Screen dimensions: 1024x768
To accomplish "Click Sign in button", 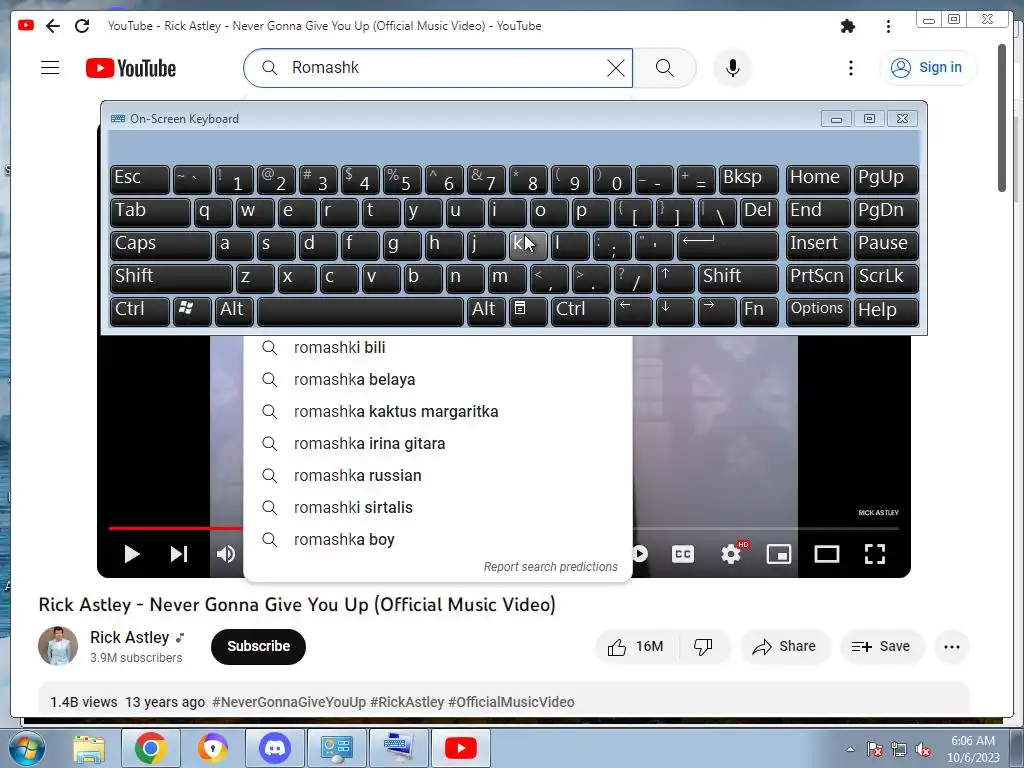I will click(928, 67).
